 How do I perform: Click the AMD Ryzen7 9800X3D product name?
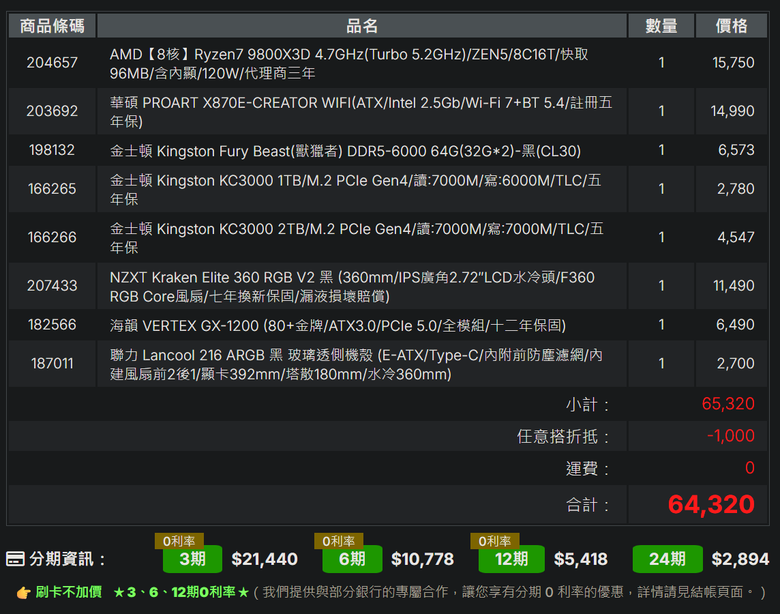coord(349,64)
